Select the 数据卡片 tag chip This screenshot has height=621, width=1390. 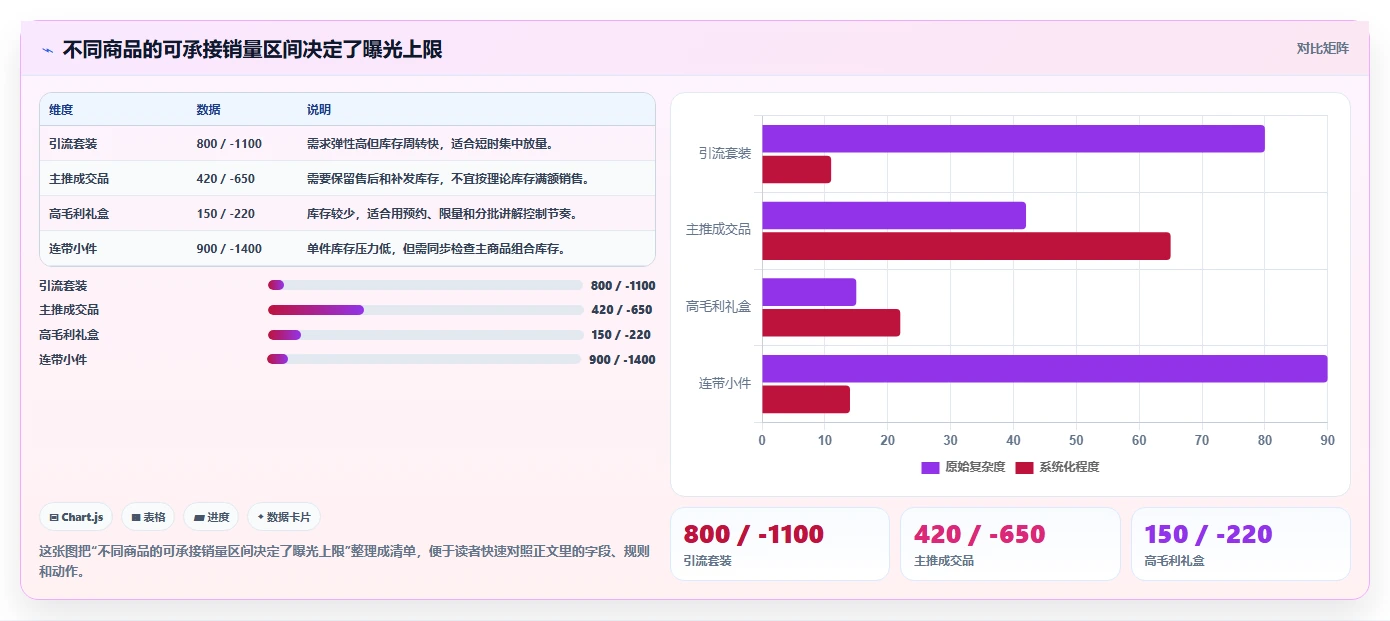(x=284, y=517)
